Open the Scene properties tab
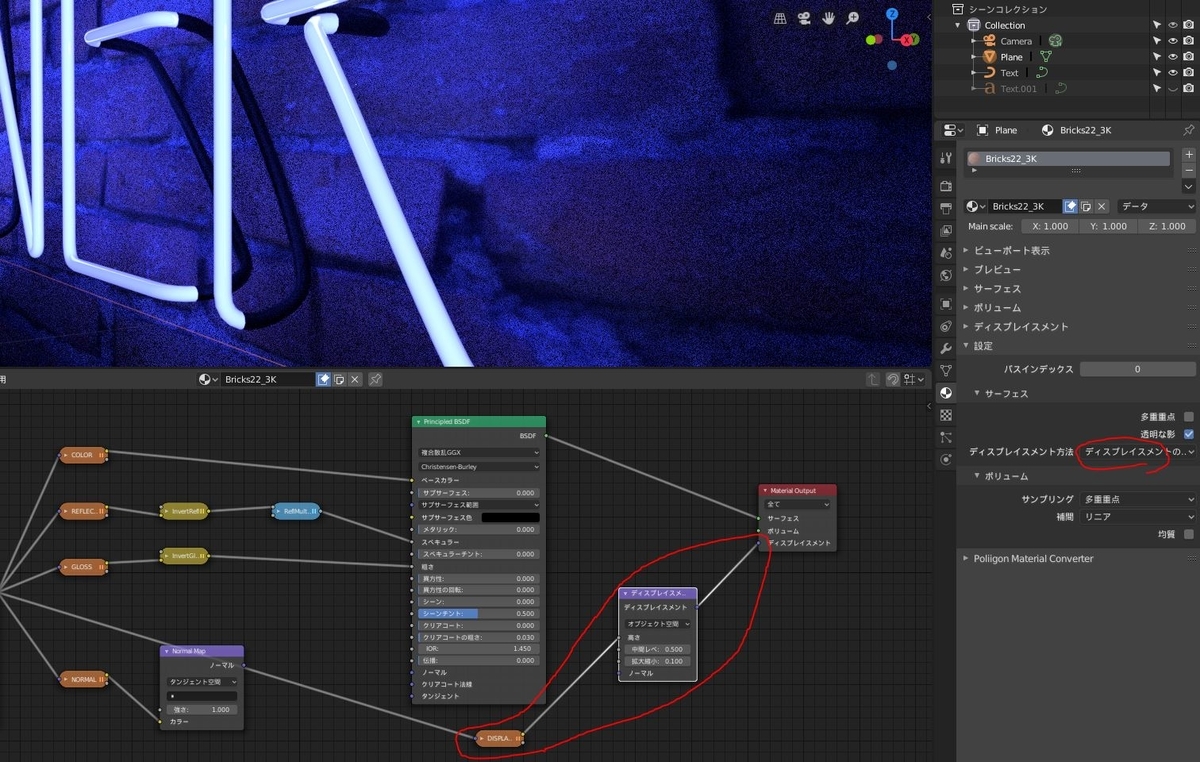Image resolution: width=1200 pixels, height=762 pixels. pos(946,253)
